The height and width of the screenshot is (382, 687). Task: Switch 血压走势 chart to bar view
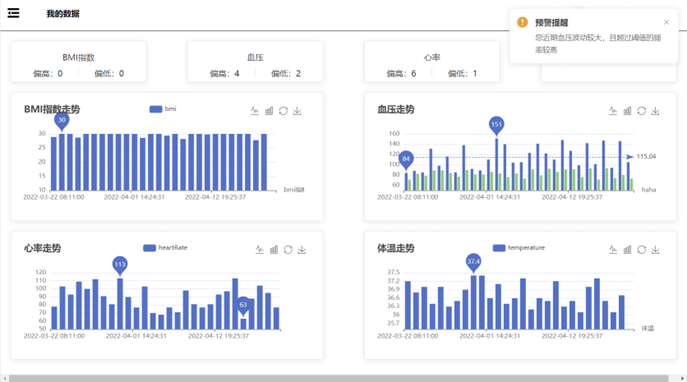click(x=627, y=111)
